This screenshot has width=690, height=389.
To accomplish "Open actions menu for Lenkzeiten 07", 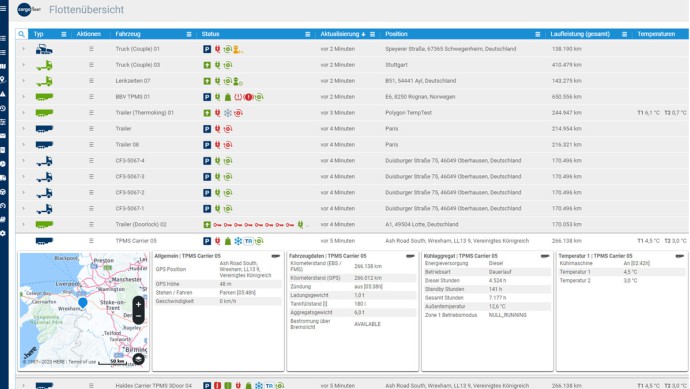I will (x=91, y=81).
